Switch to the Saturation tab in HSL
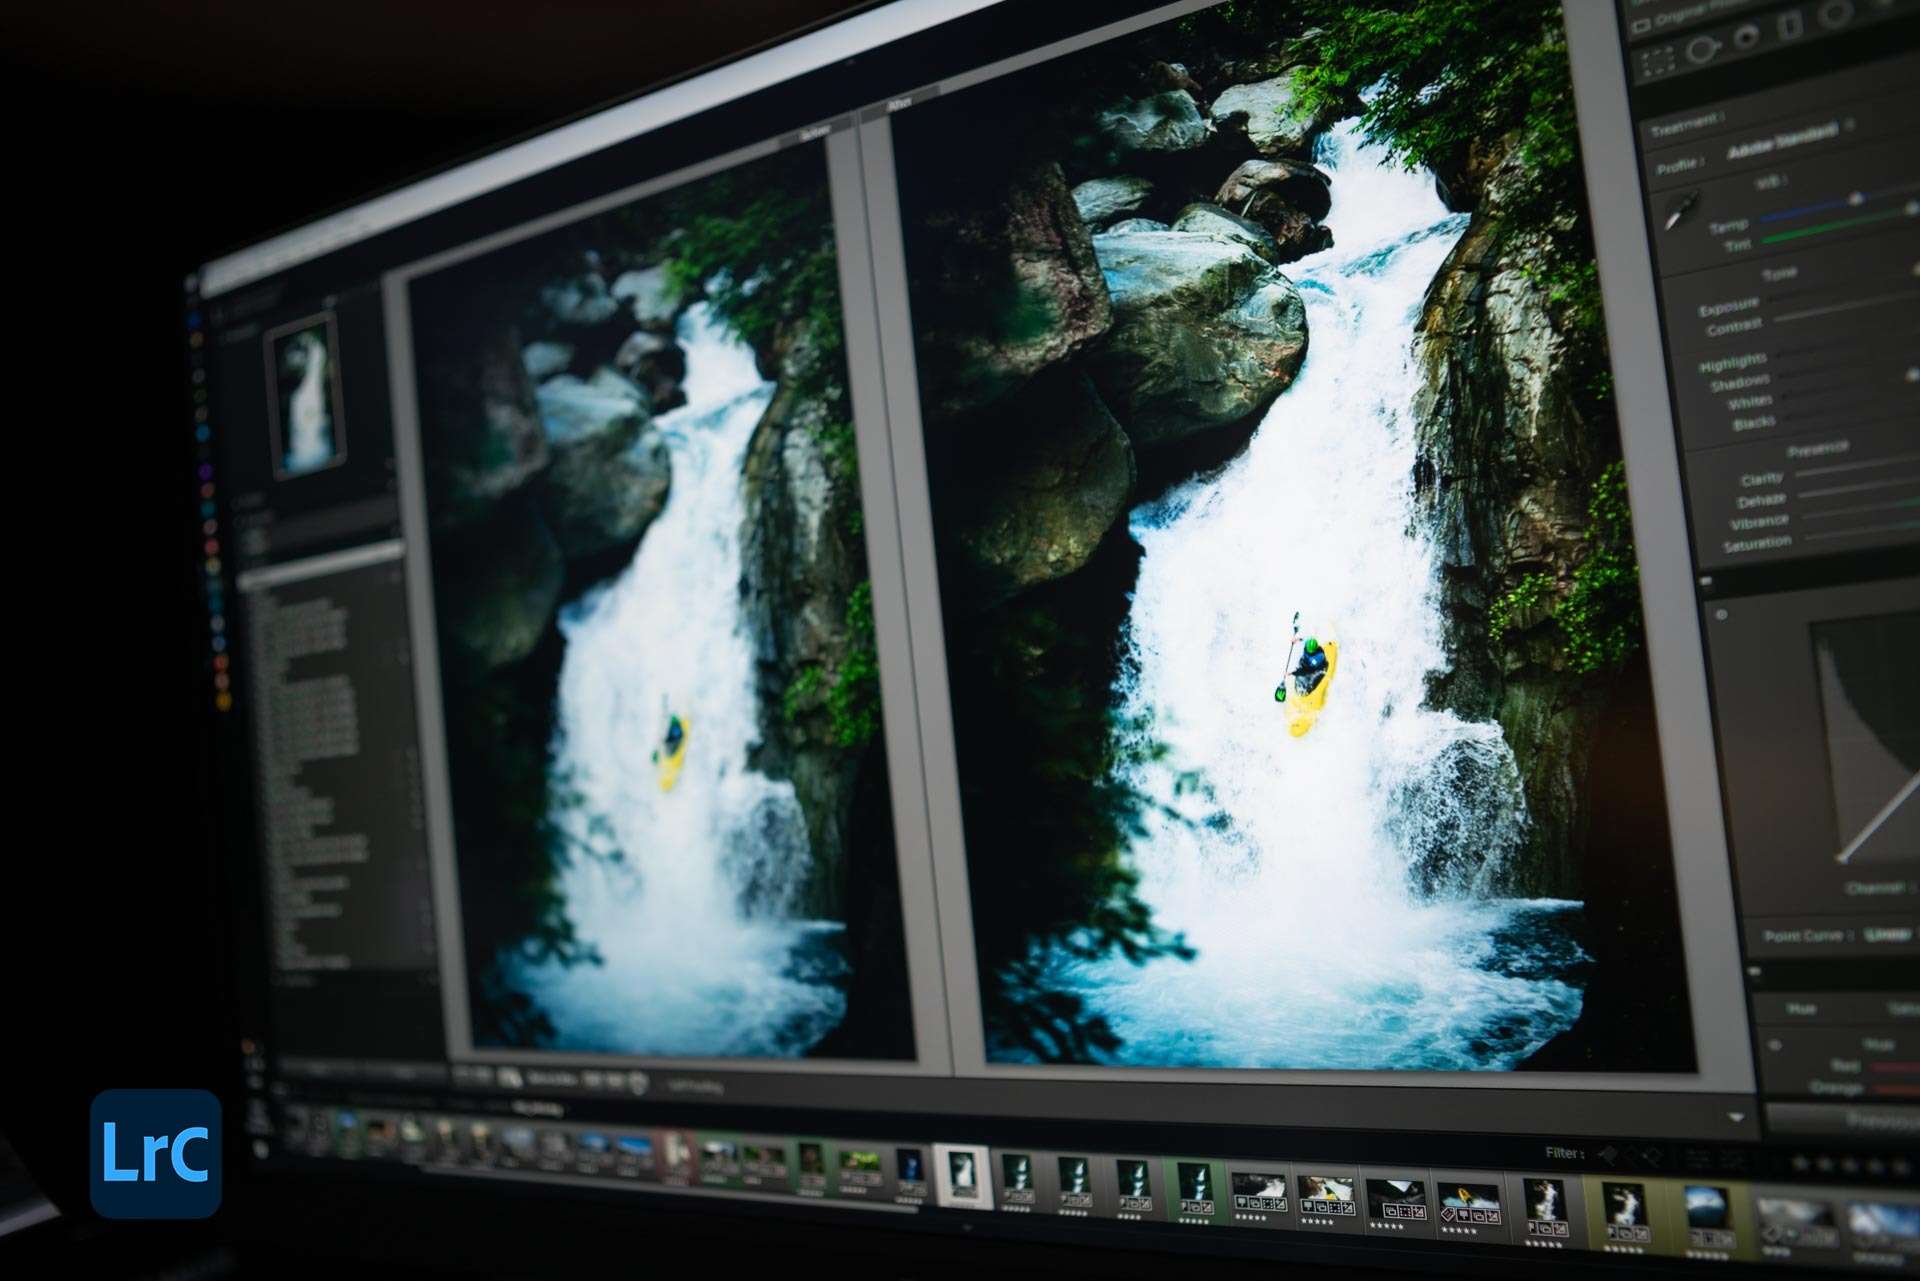This screenshot has height=1281, width=1920. pos(1905,1009)
